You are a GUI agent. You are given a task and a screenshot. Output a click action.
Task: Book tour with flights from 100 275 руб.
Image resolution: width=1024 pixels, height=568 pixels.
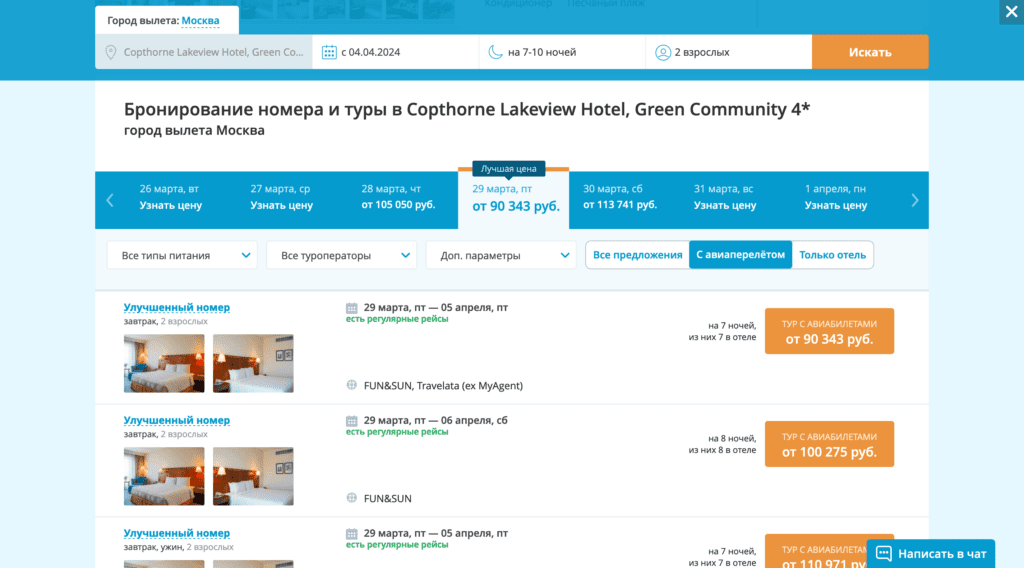[x=829, y=444]
